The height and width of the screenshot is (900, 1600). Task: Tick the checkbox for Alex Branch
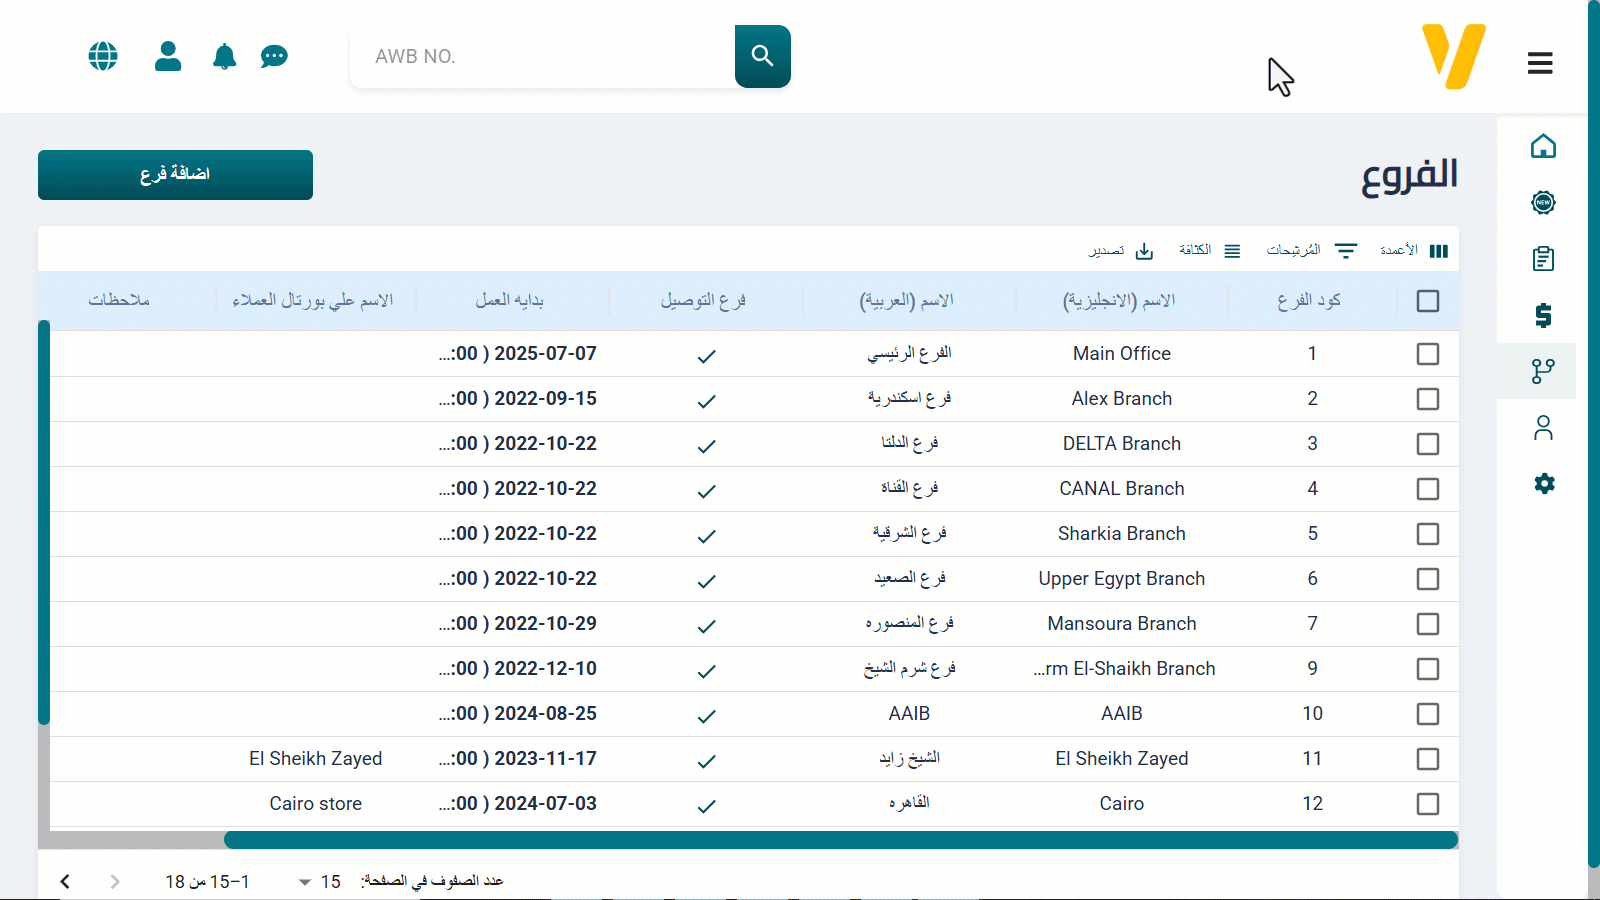tap(1428, 399)
